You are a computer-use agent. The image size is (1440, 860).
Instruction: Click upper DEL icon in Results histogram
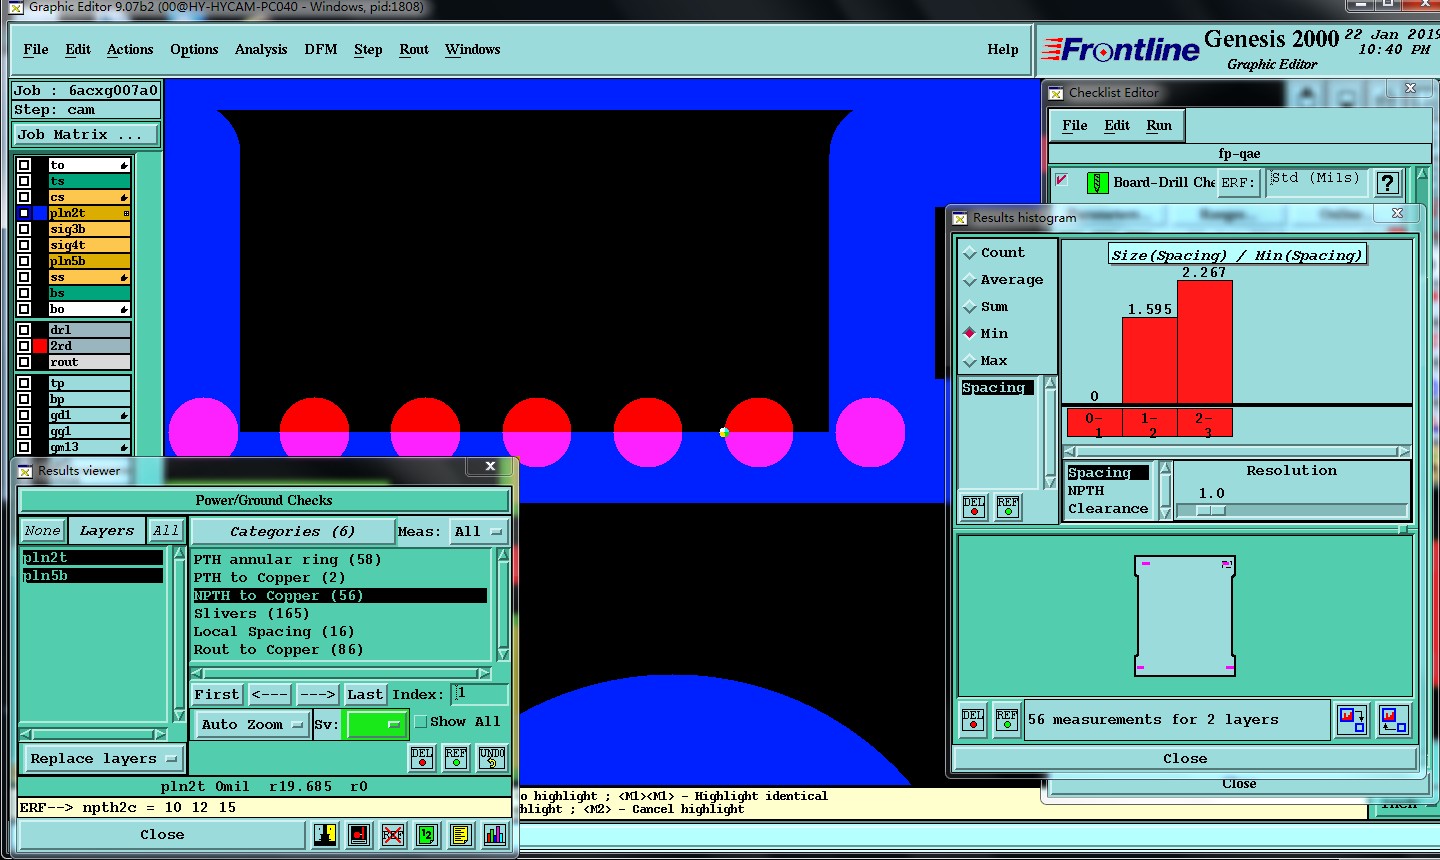(x=974, y=506)
